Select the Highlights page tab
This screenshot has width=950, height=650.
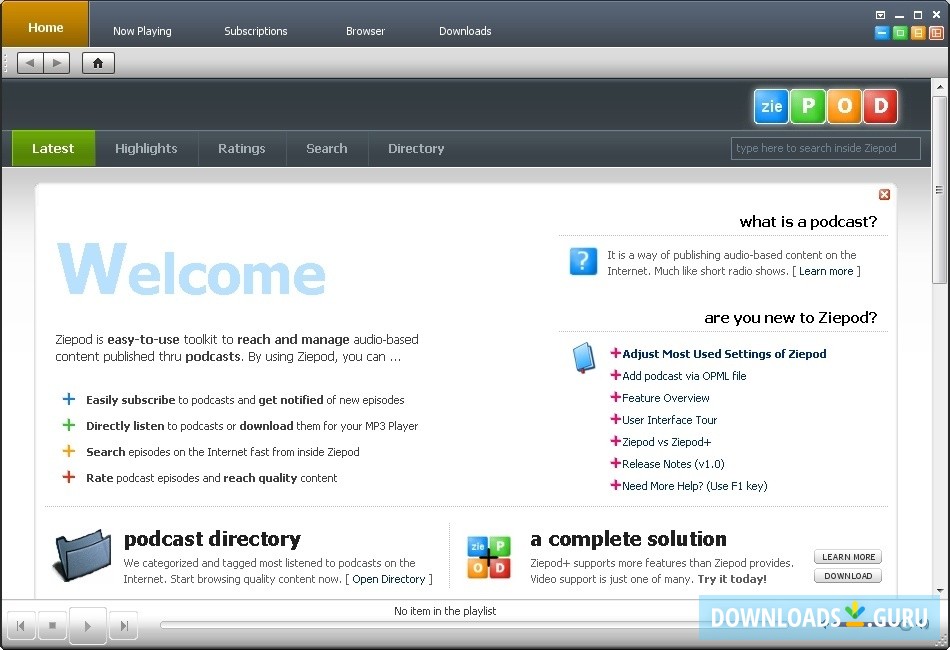pos(147,148)
